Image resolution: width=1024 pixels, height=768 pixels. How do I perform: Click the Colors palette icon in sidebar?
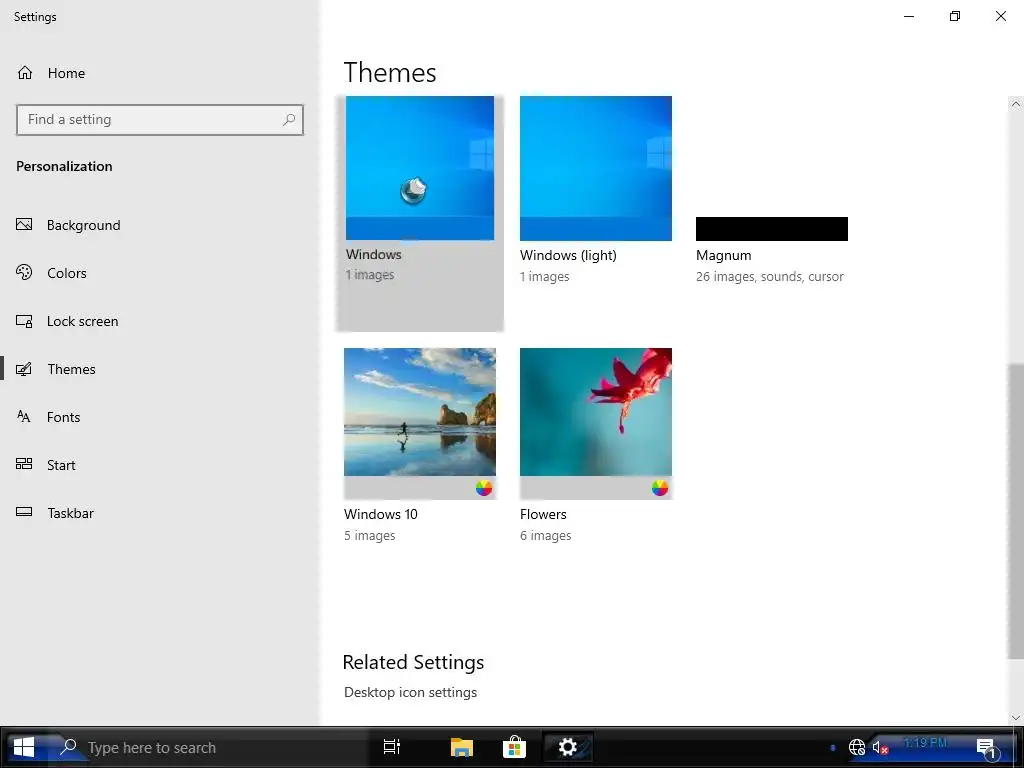24,272
